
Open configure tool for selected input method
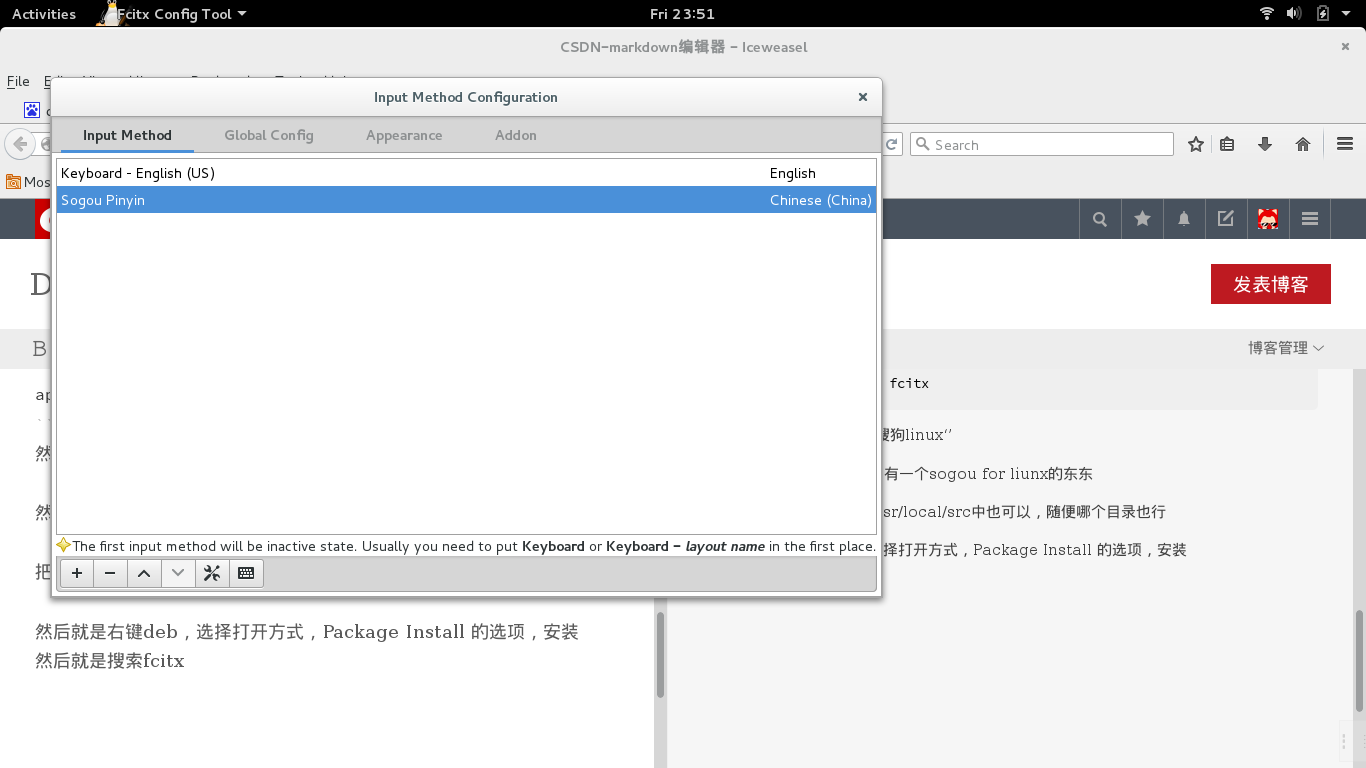pyautogui.click(x=212, y=573)
